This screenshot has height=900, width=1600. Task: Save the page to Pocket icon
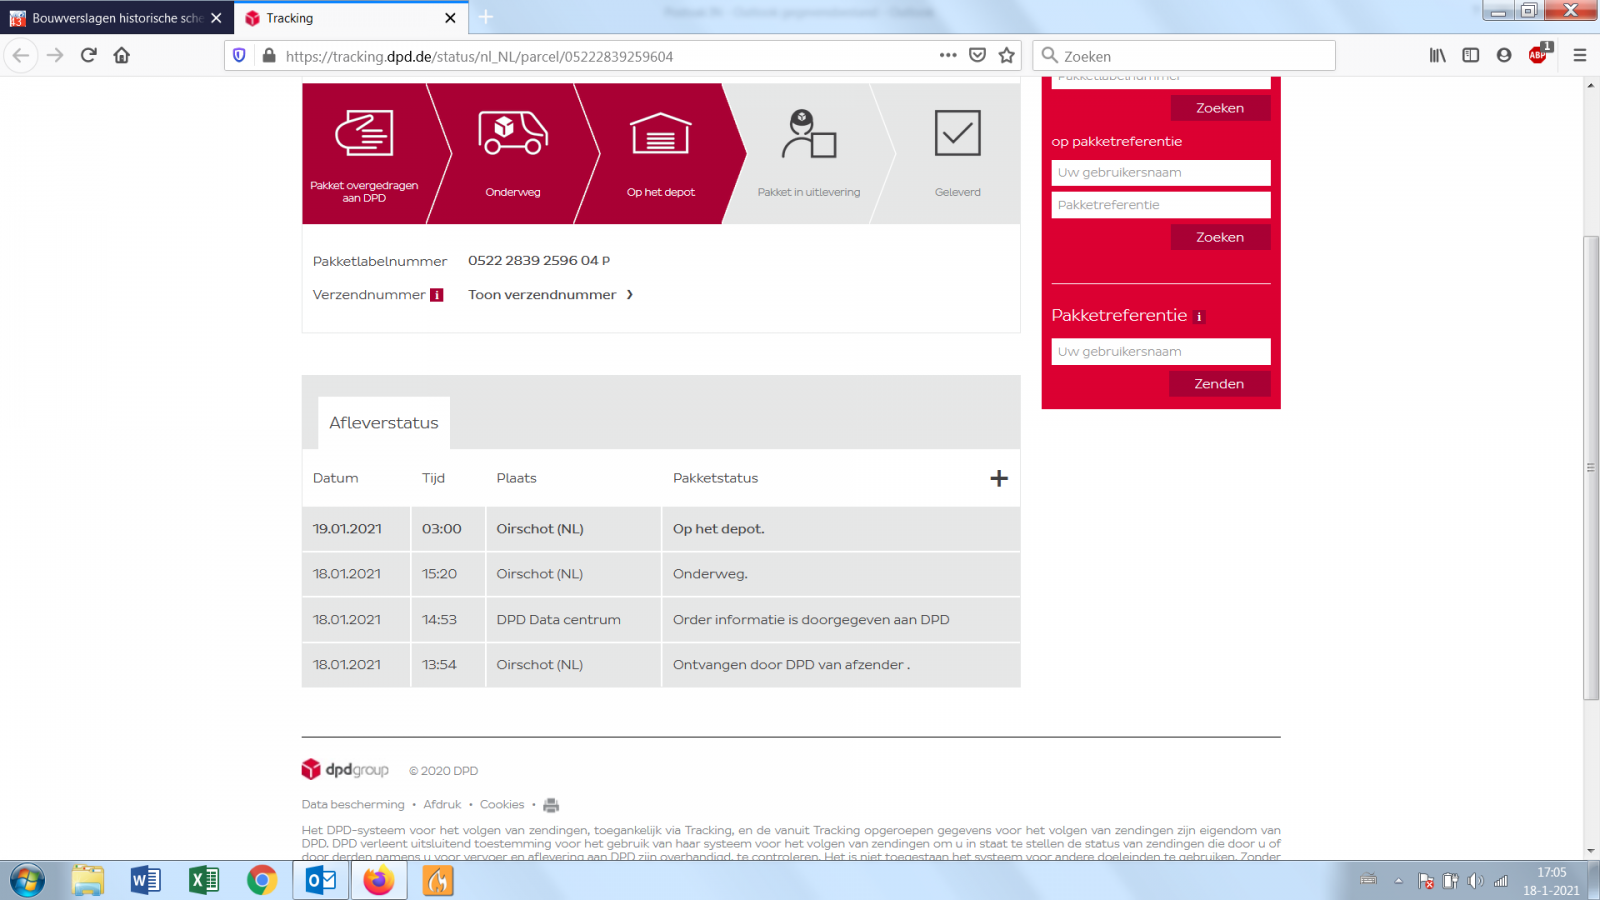click(x=978, y=55)
